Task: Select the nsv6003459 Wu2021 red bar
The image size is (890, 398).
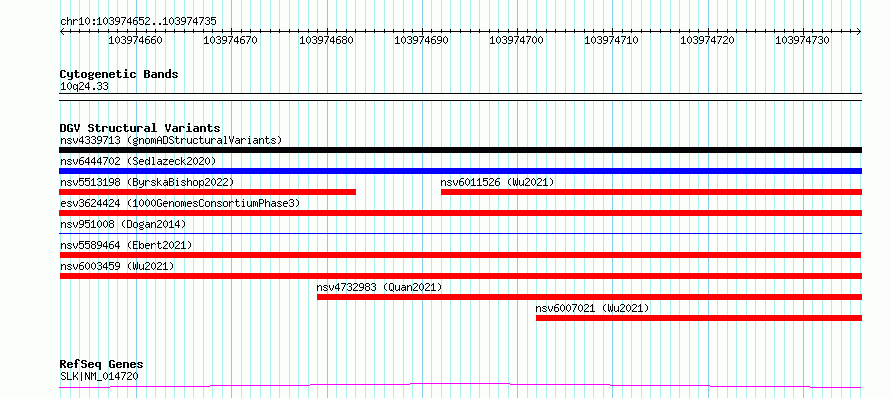Action: pyautogui.click(x=460, y=276)
